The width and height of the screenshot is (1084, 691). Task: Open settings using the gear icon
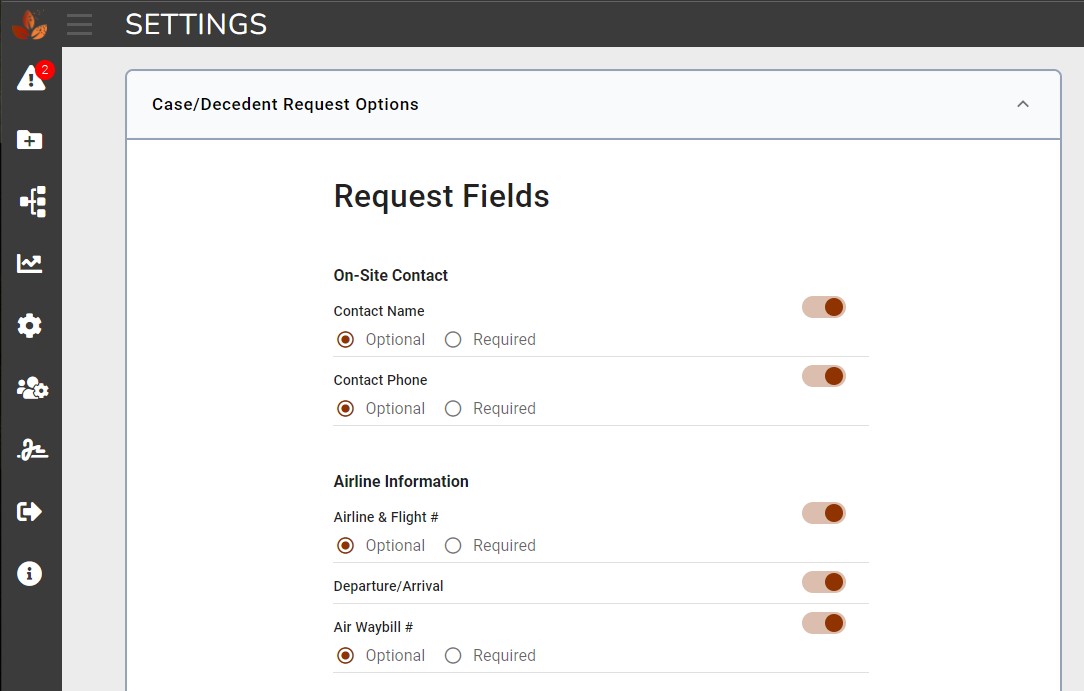[30, 325]
